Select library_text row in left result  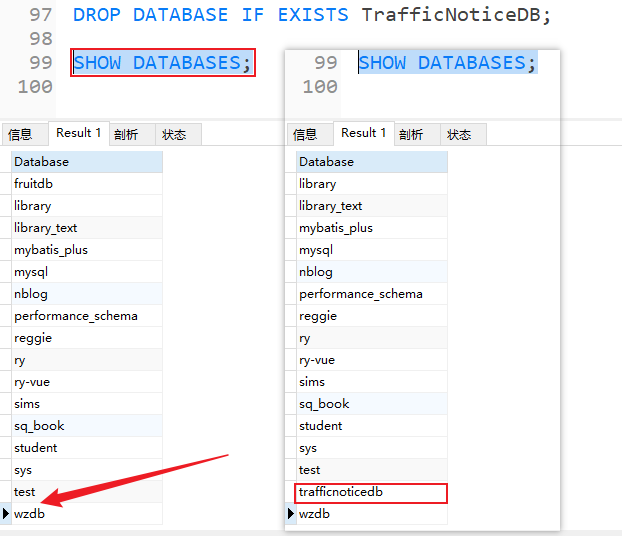[x=87, y=228]
